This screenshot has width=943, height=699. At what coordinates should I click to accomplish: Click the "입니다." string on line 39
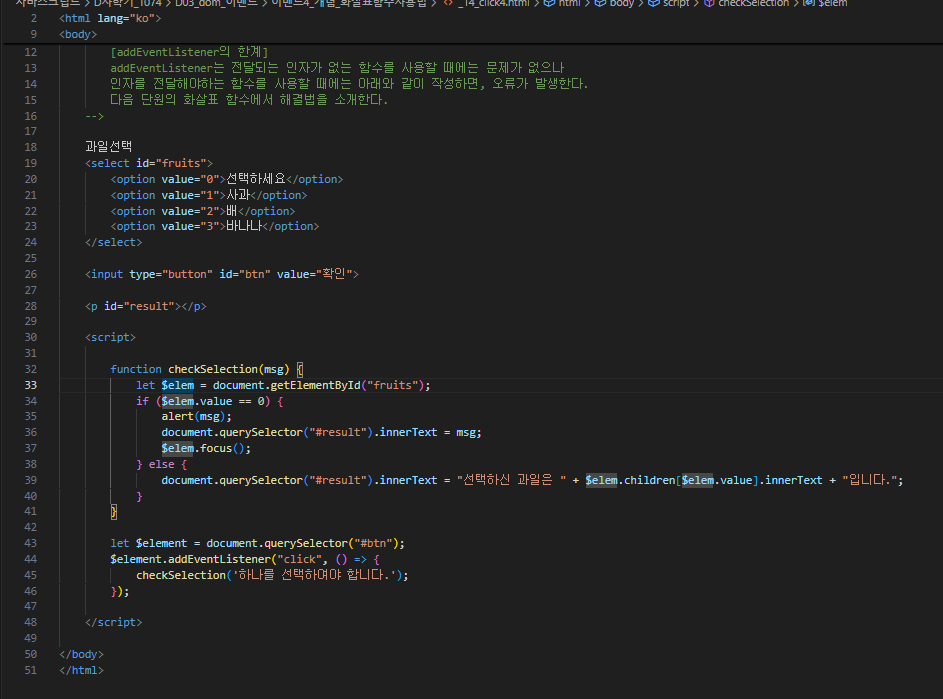(870, 480)
